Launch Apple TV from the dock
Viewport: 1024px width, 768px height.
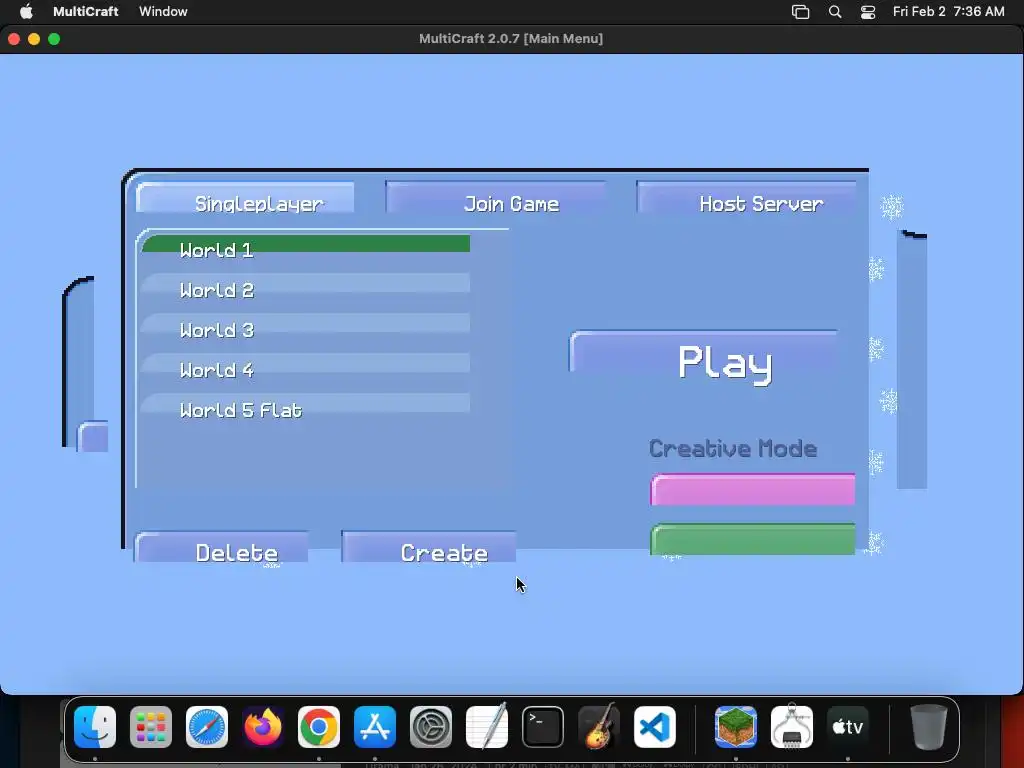(x=848, y=727)
